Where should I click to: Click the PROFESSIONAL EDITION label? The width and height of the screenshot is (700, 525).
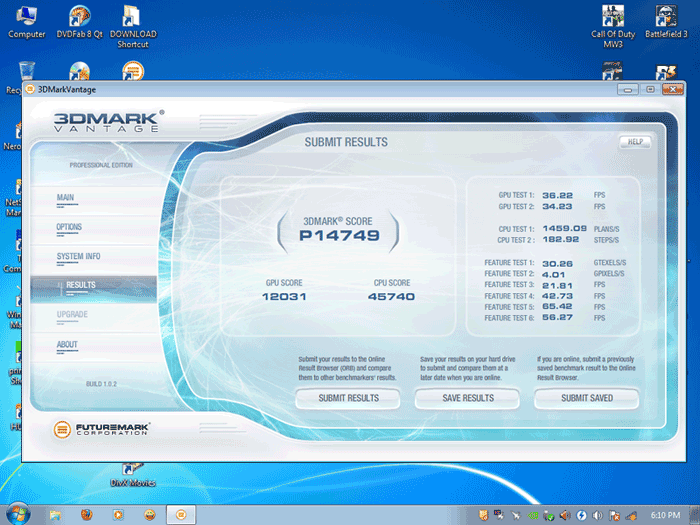click(101, 165)
